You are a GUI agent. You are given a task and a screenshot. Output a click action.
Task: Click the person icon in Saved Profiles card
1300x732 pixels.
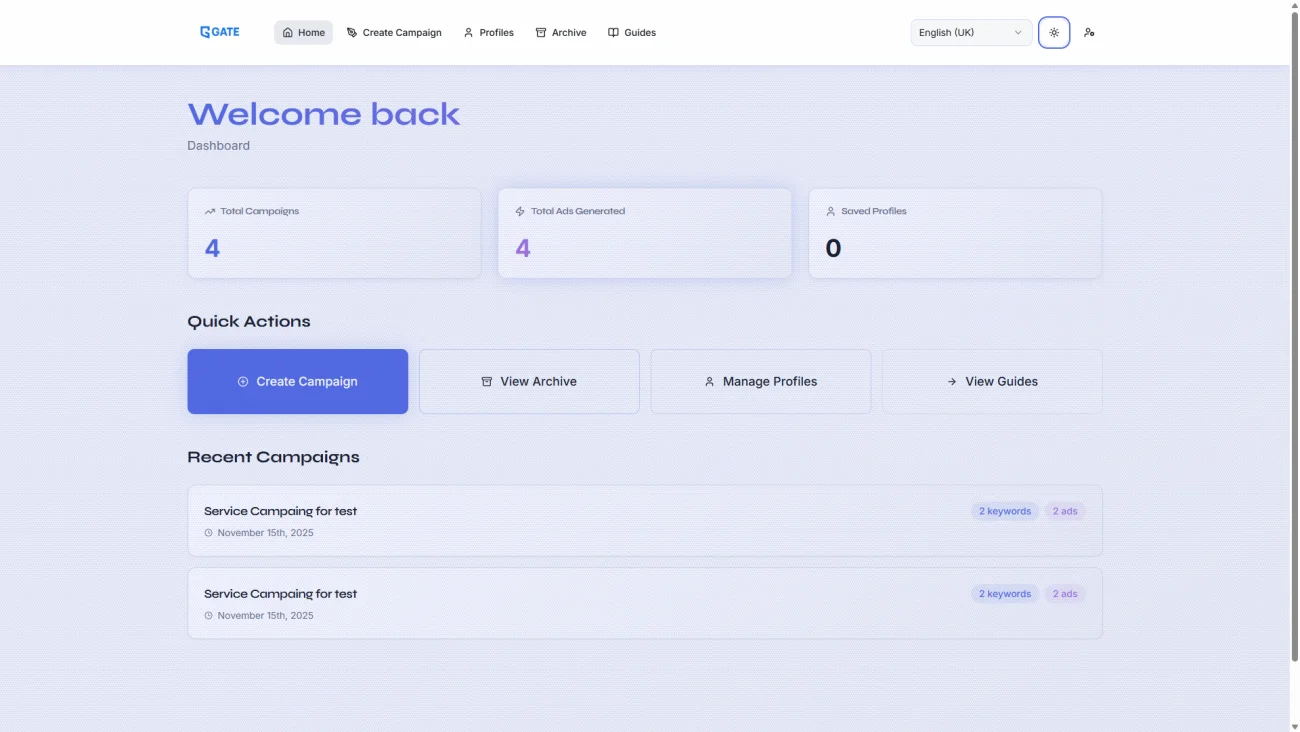pyautogui.click(x=830, y=212)
